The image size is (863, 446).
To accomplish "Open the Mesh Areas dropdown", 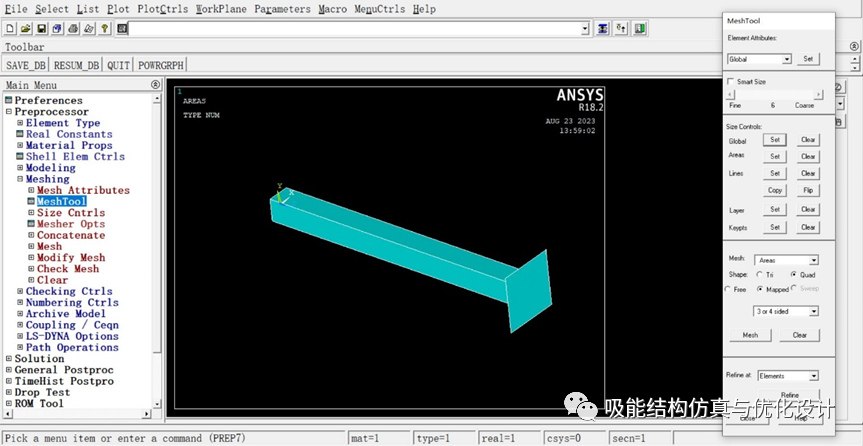I will 814,260.
